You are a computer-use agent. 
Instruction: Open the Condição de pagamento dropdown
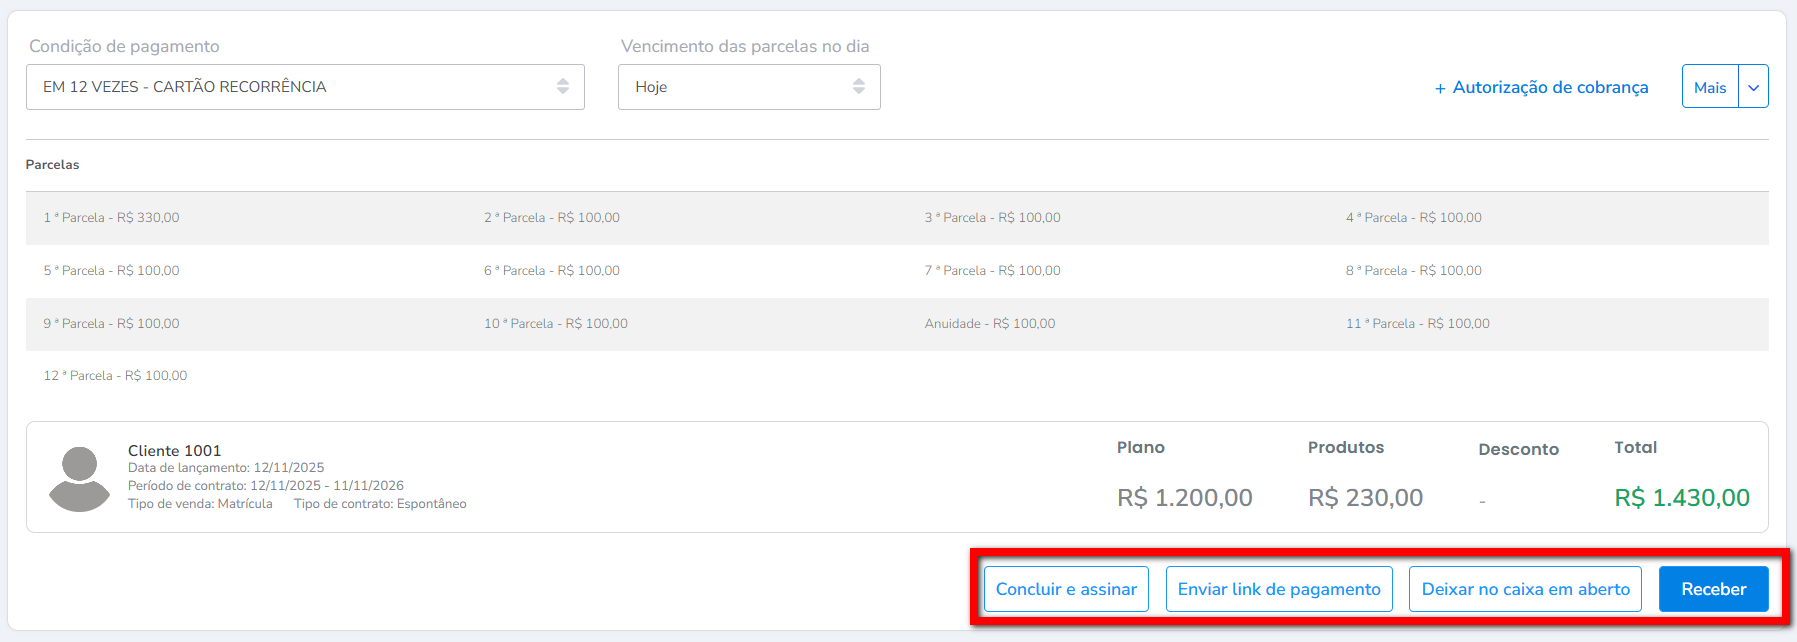[305, 87]
